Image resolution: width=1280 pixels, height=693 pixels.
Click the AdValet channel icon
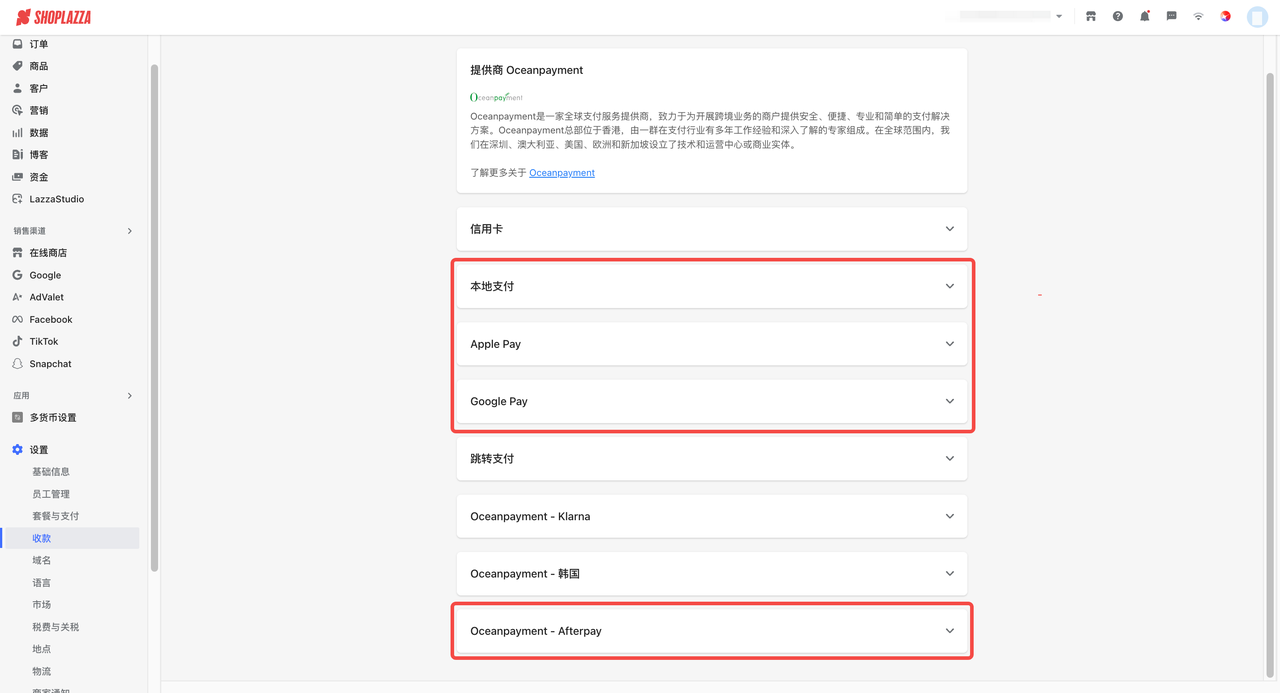[x=17, y=297]
